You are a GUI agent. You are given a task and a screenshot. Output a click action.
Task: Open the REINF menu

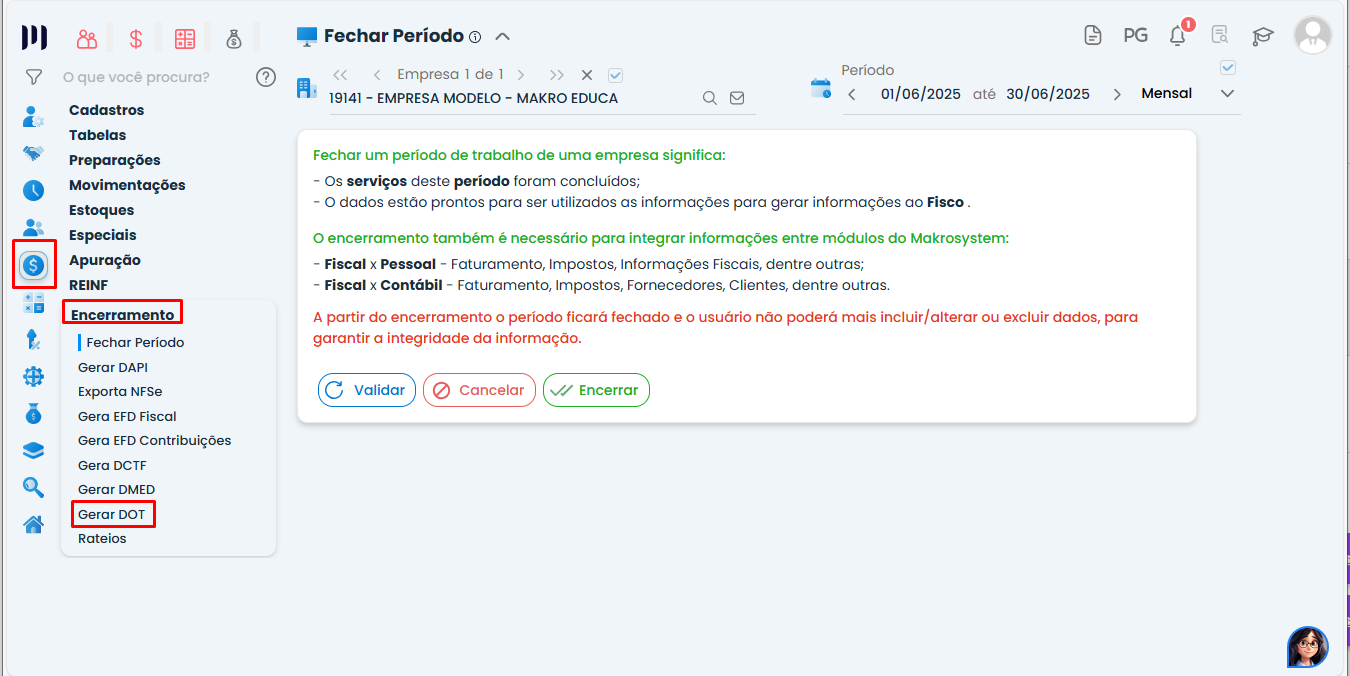[88, 285]
